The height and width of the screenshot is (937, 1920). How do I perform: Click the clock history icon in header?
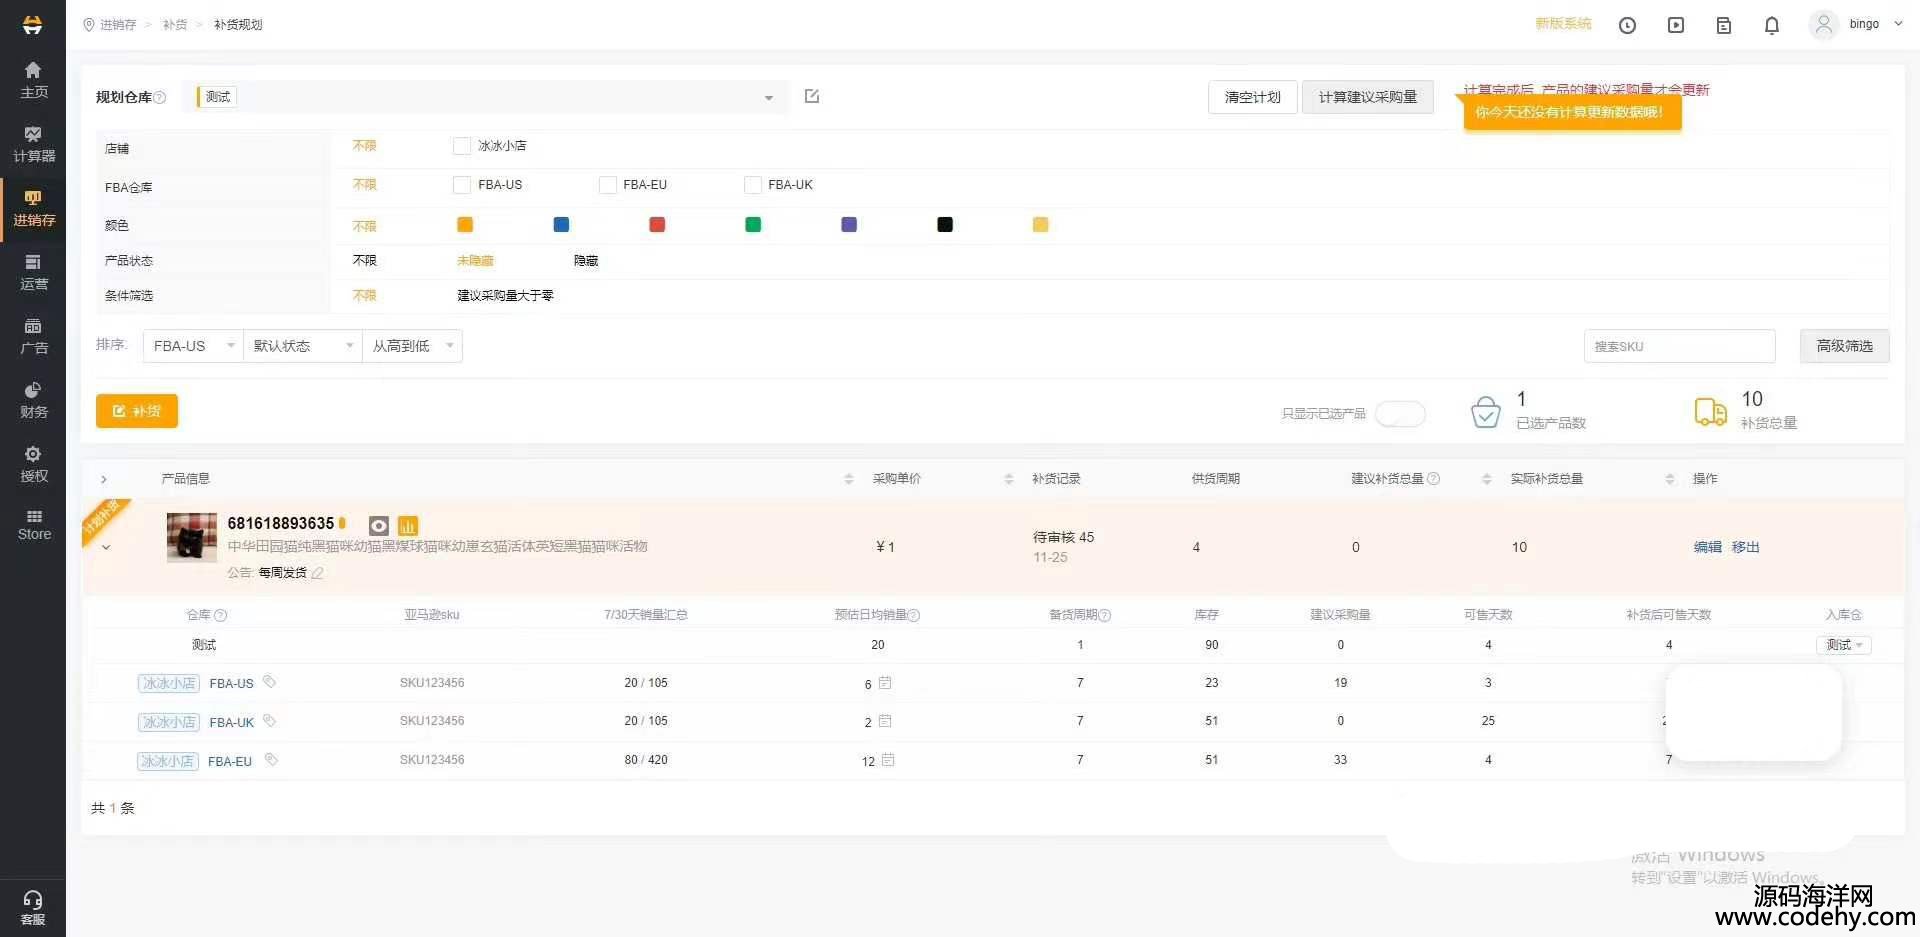(x=1627, y=25)
